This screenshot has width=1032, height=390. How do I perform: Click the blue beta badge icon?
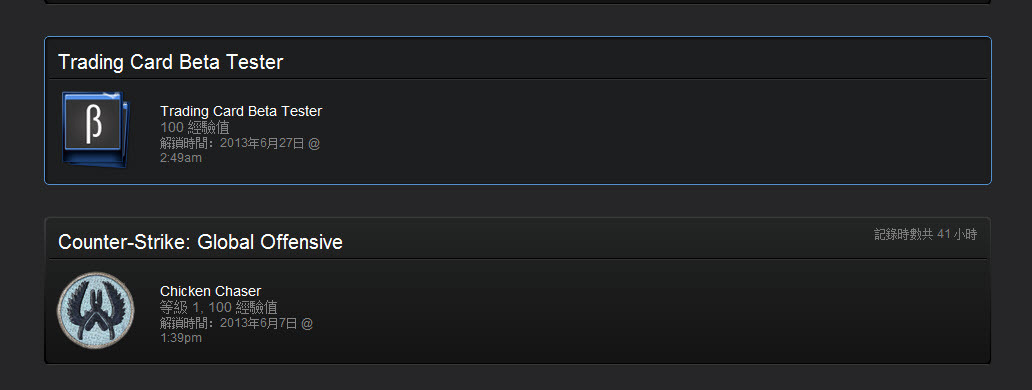(x=95, y=129)
